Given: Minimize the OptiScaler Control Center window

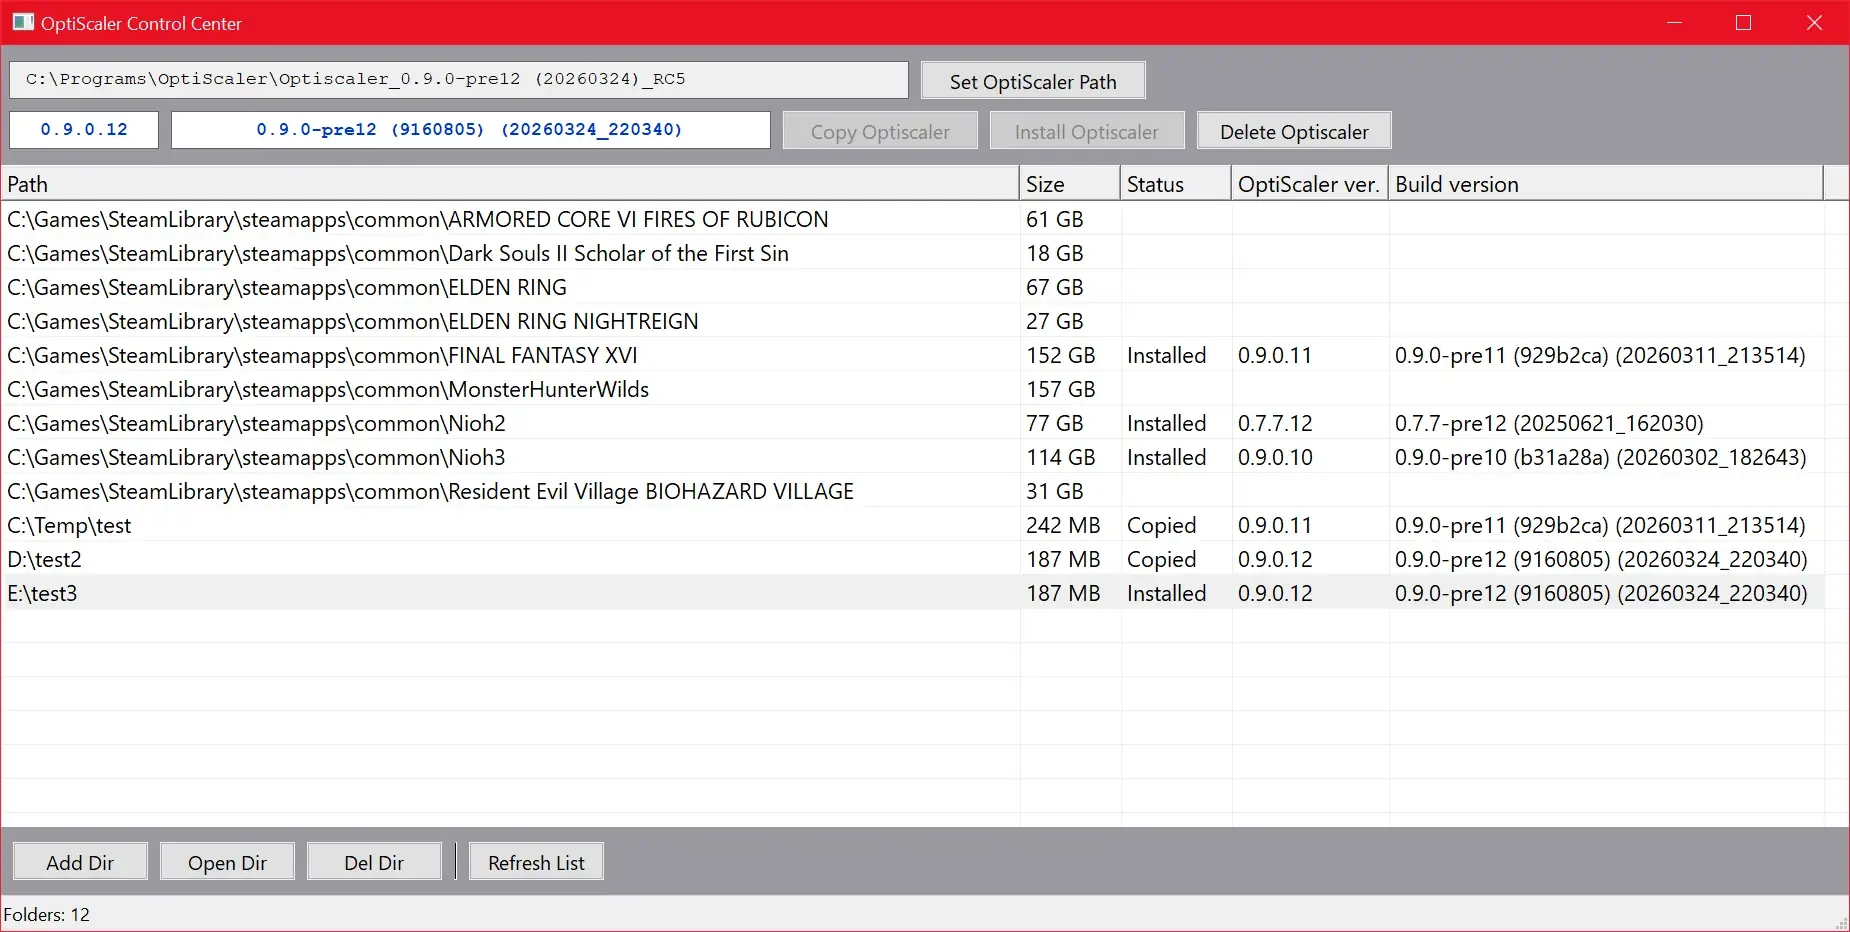Looking at the screenshot, I should [1676, 22].
